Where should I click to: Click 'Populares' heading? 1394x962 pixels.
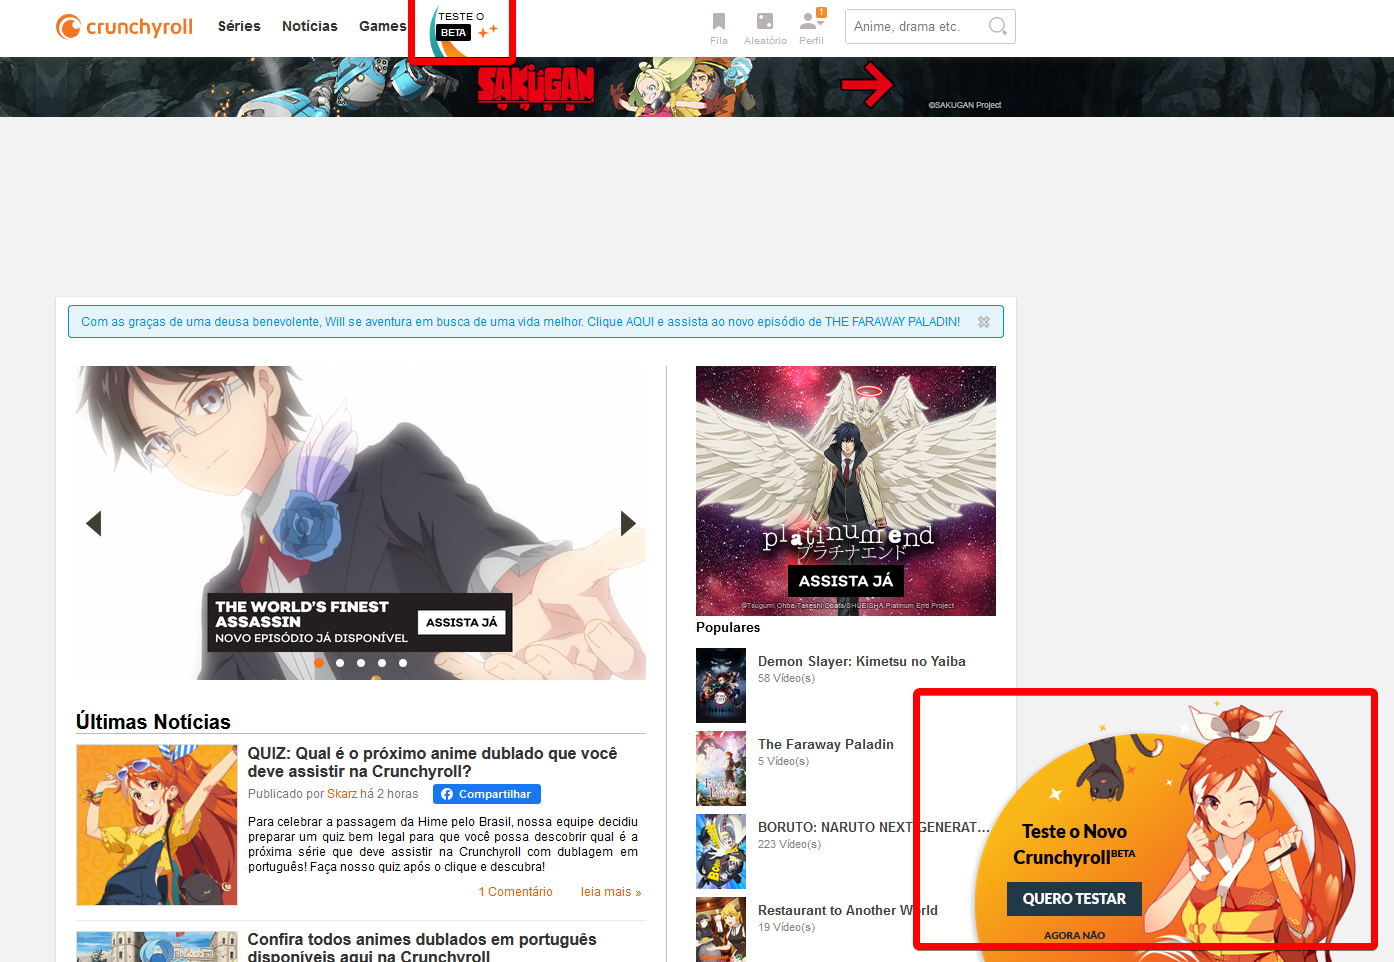(x=728, y=627)
